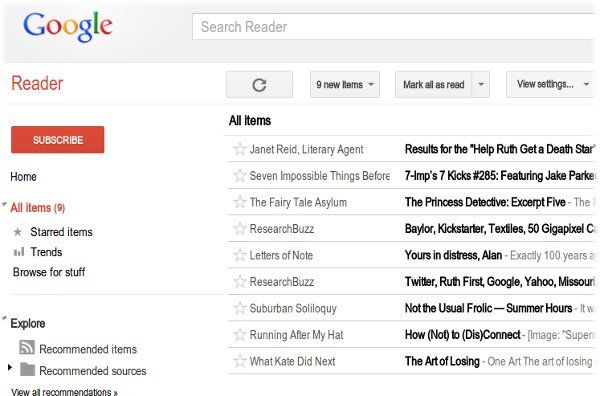Star the Running After My Hat item
Image resolution: width=600 pixels, height=396 pixels.
pos(240,334)
